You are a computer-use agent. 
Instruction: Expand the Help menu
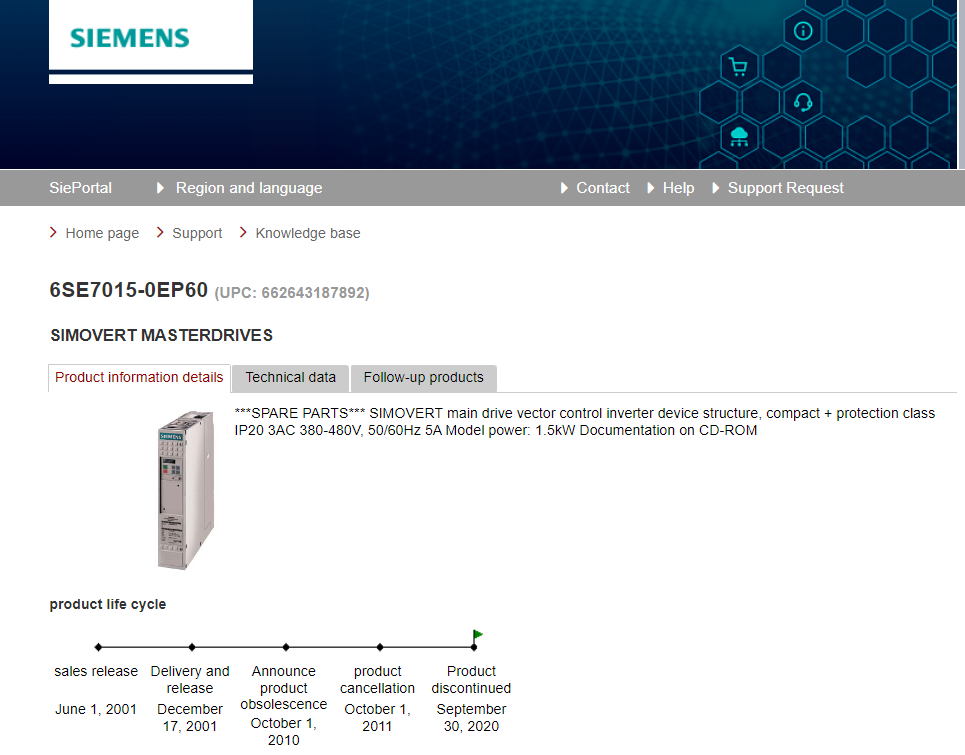point(677,188)
